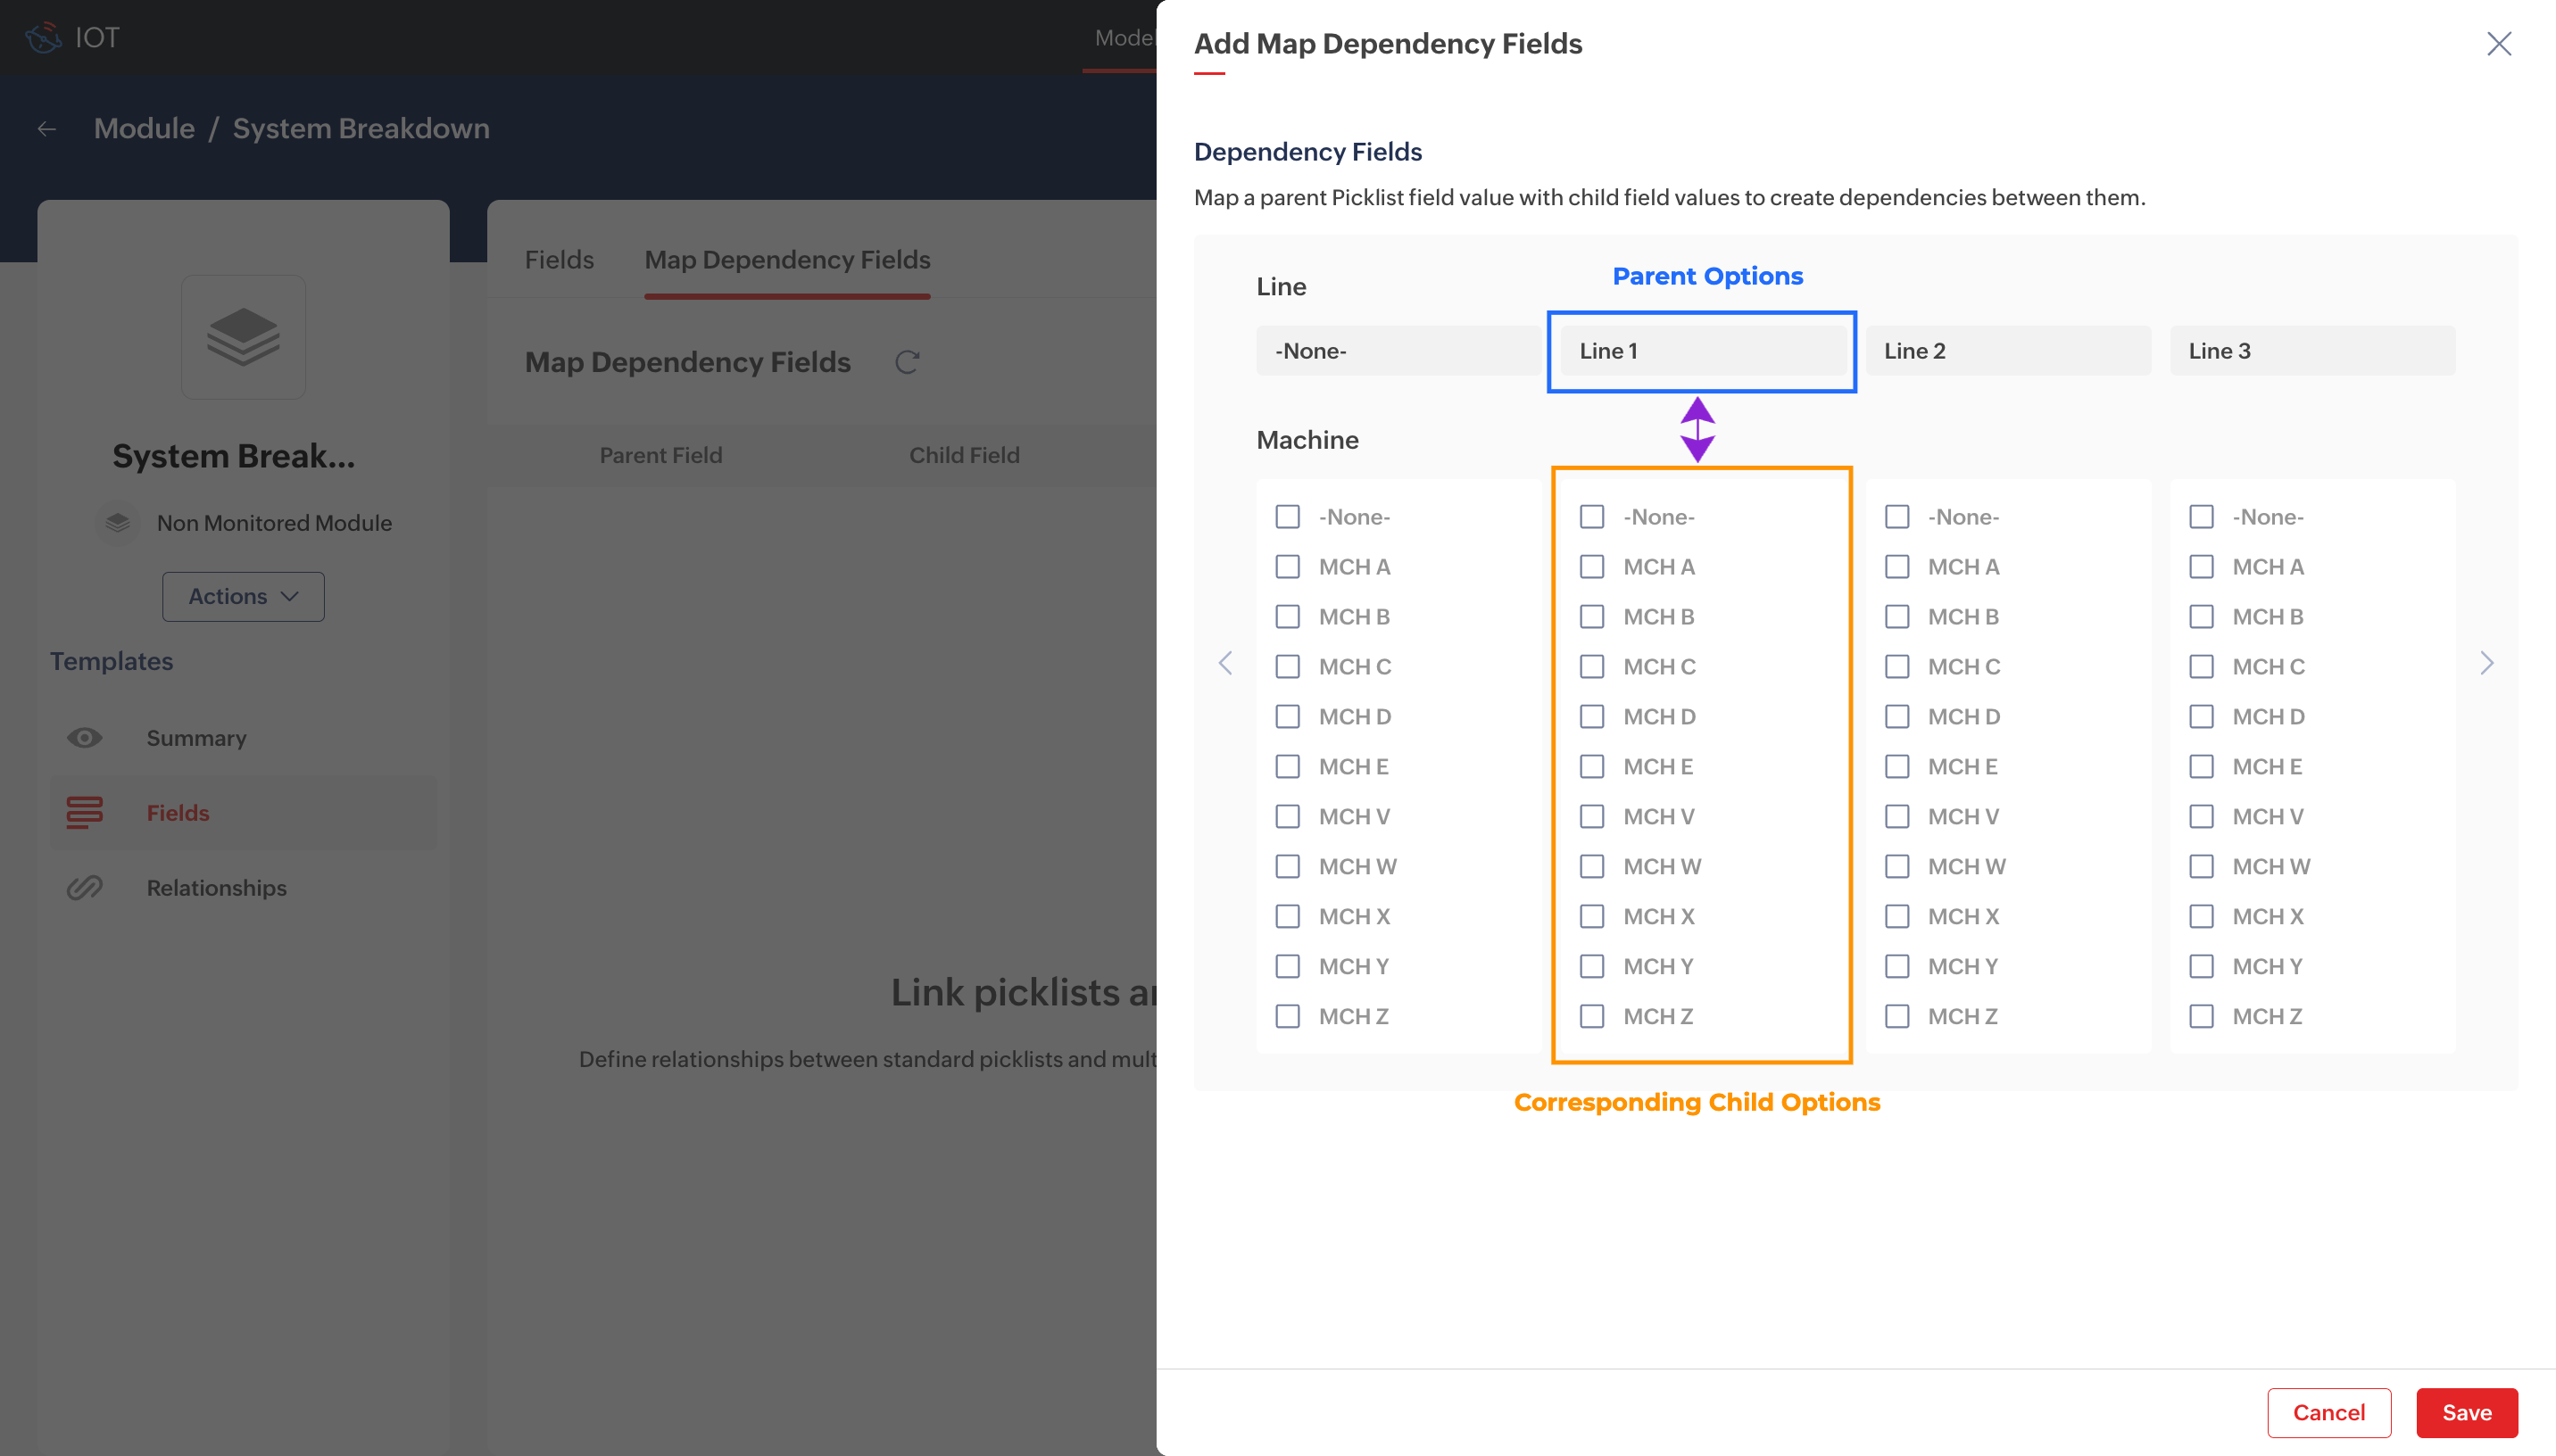Select the Map Dependency Fields tab

(787, 260)
